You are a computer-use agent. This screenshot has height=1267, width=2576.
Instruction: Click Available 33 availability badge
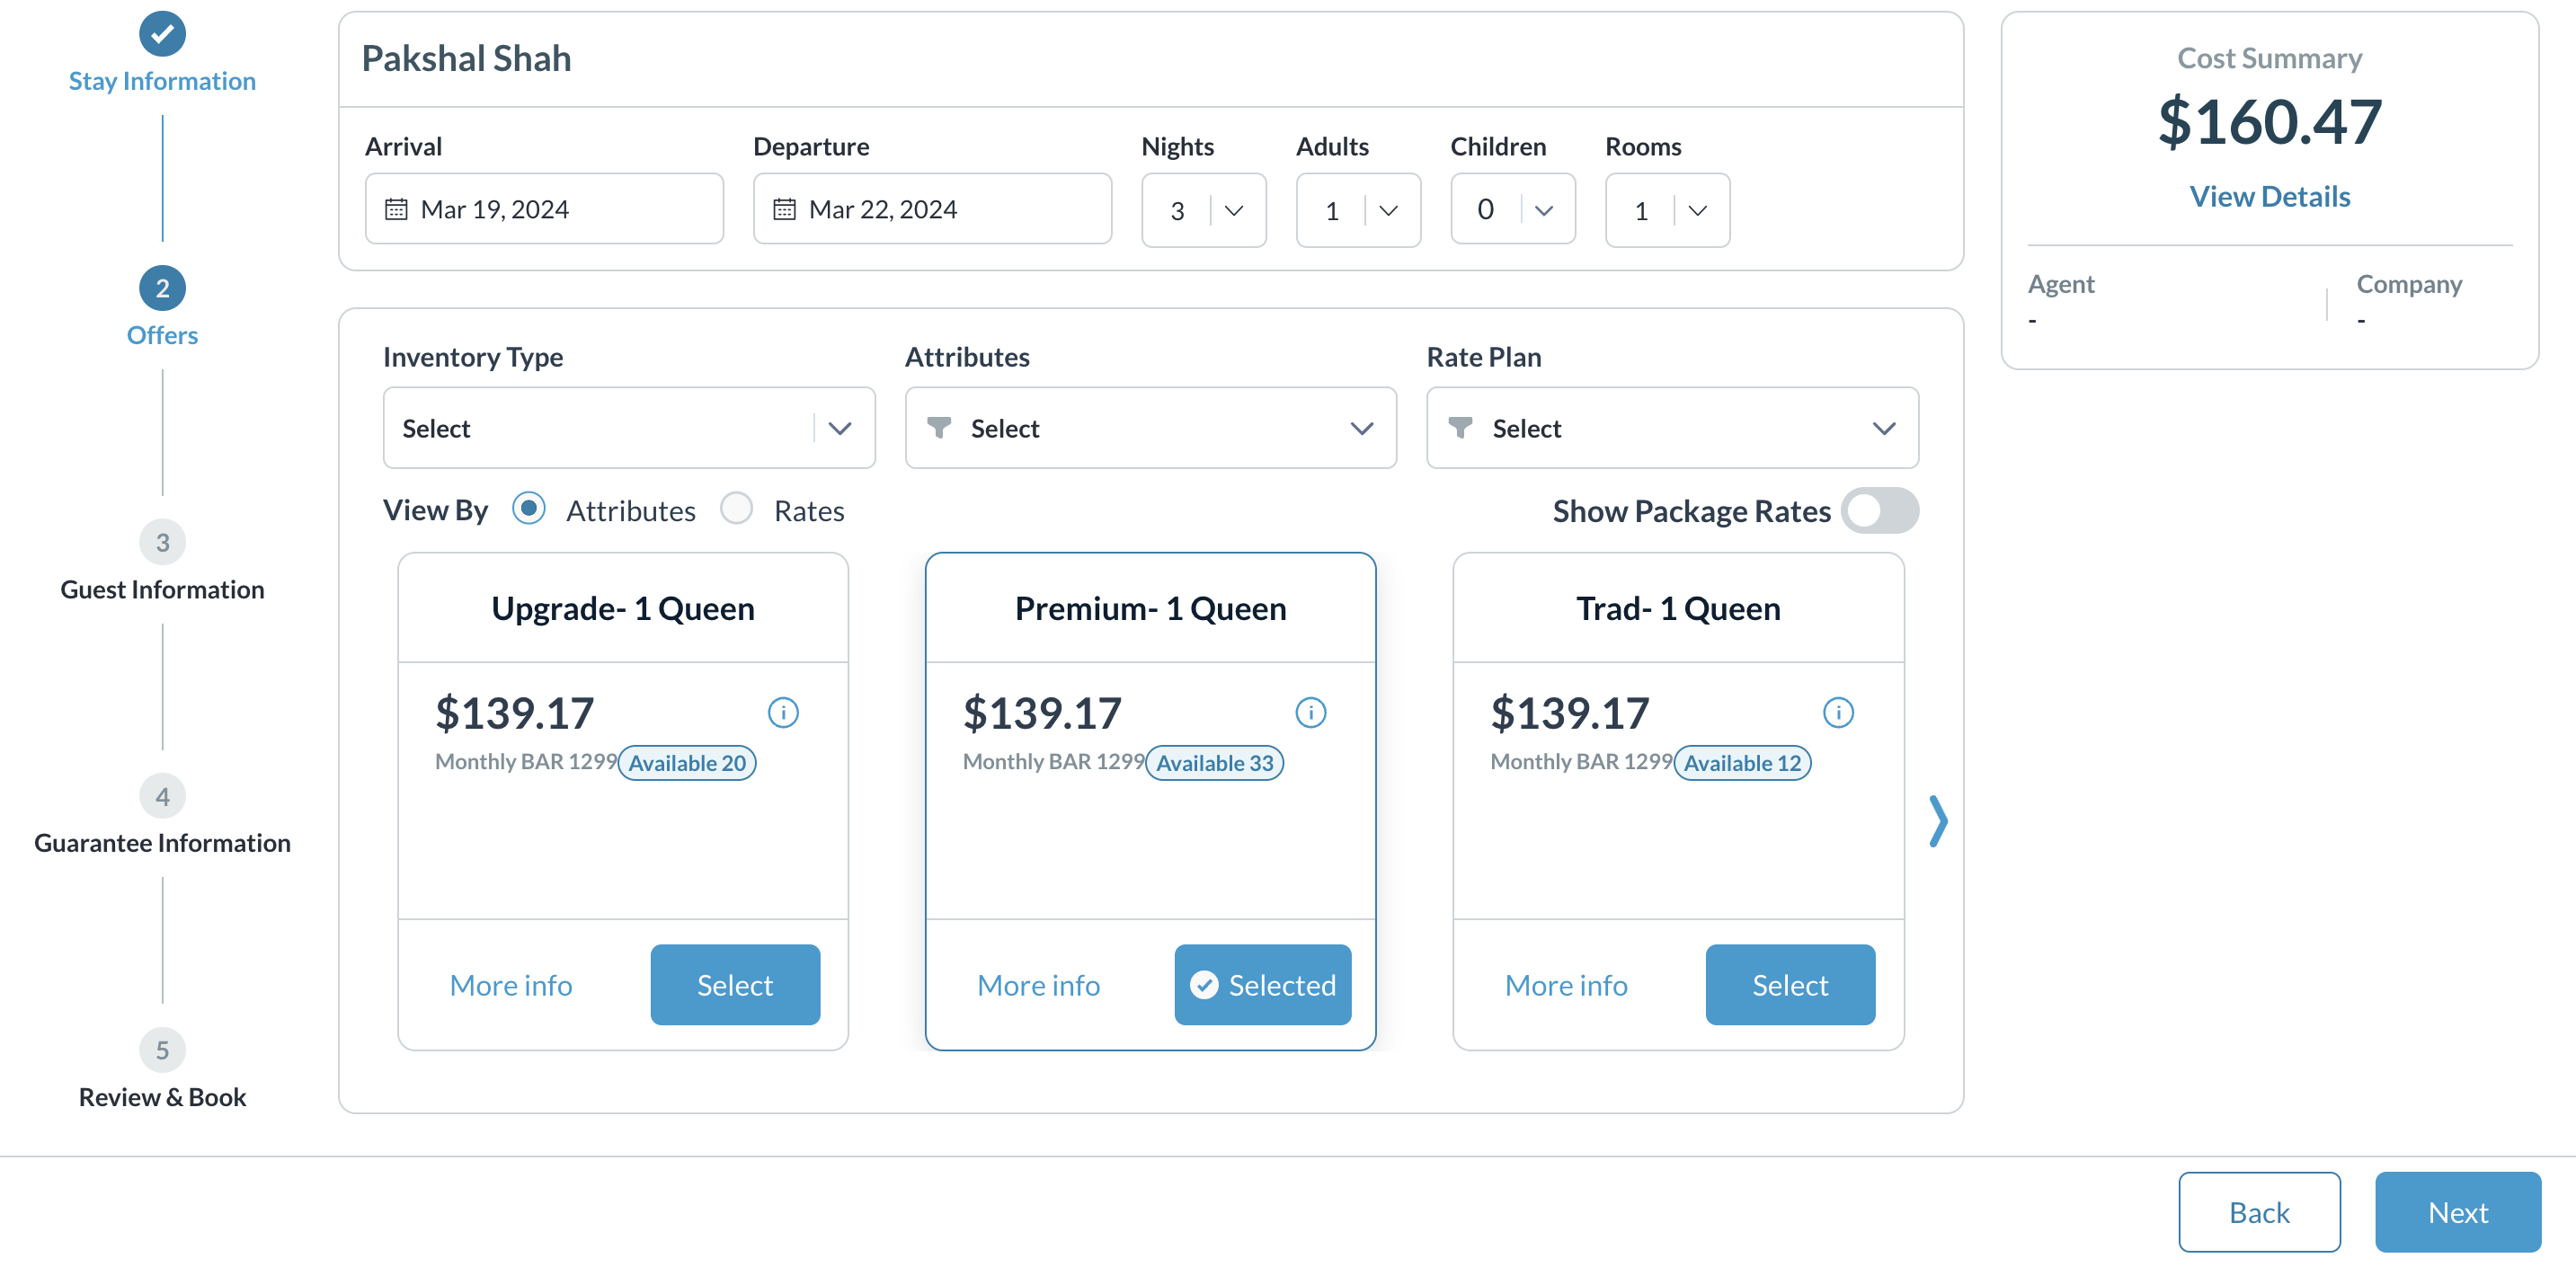pyautogui.click(x=1214, y=763)
